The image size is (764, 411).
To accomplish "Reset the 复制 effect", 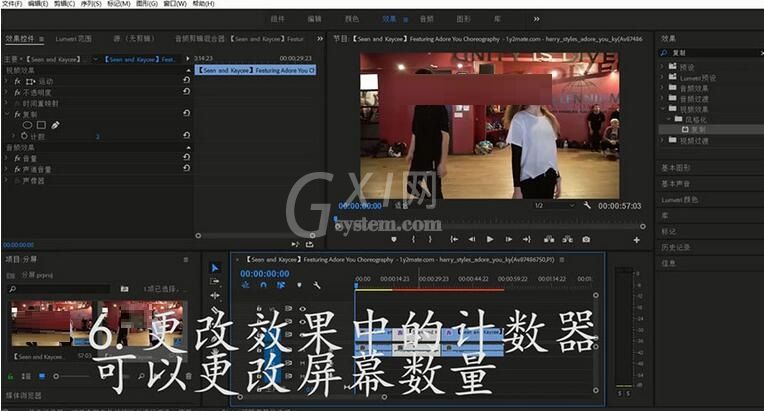I will (186, 113).
